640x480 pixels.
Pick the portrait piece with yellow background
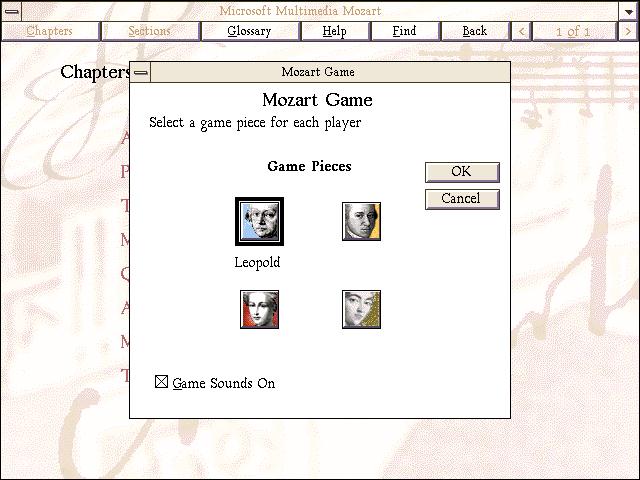(361, 221)
